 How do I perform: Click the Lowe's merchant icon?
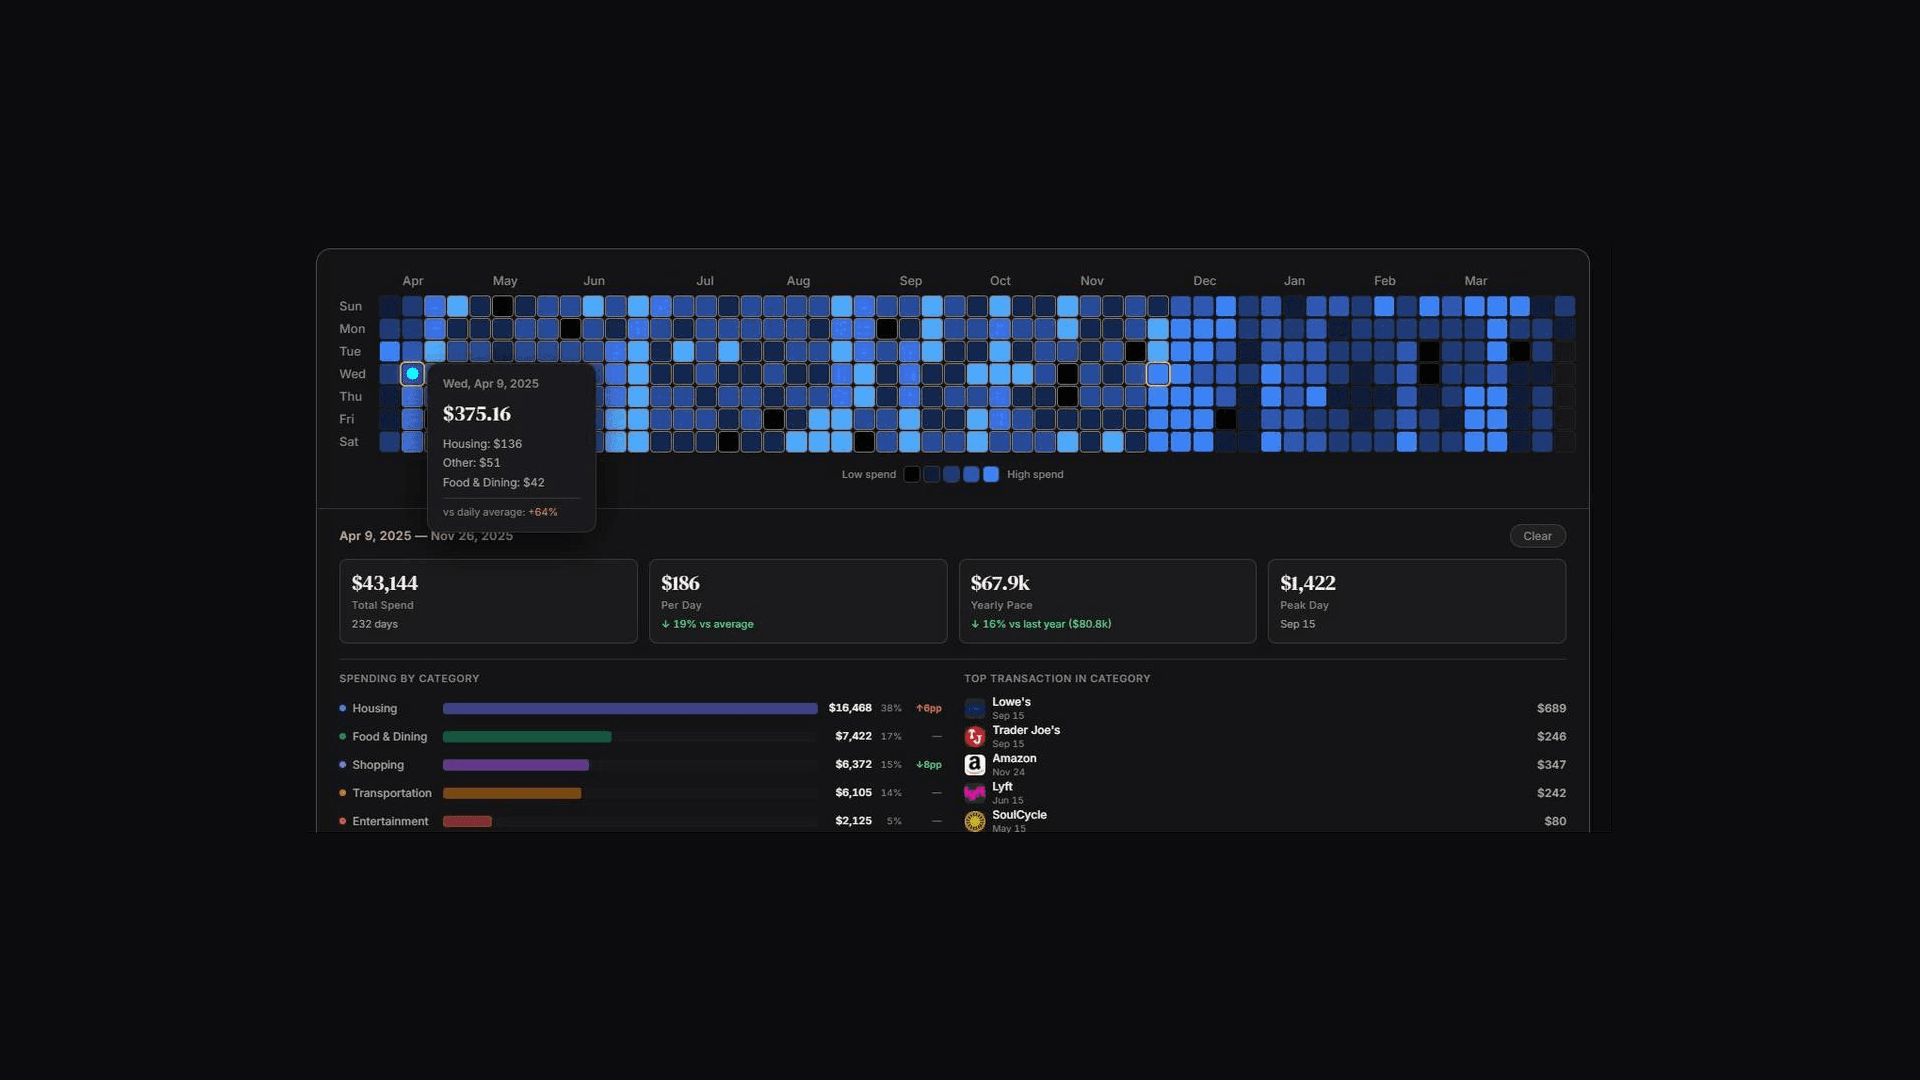click(974, 709)
